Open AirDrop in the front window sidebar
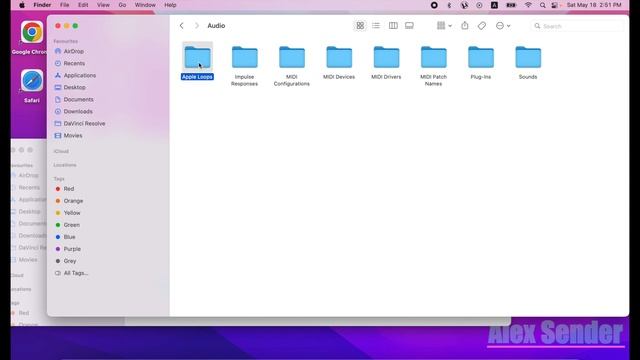Image resolution: width=640 pixels, height=360 pixels. coord(73,51)
